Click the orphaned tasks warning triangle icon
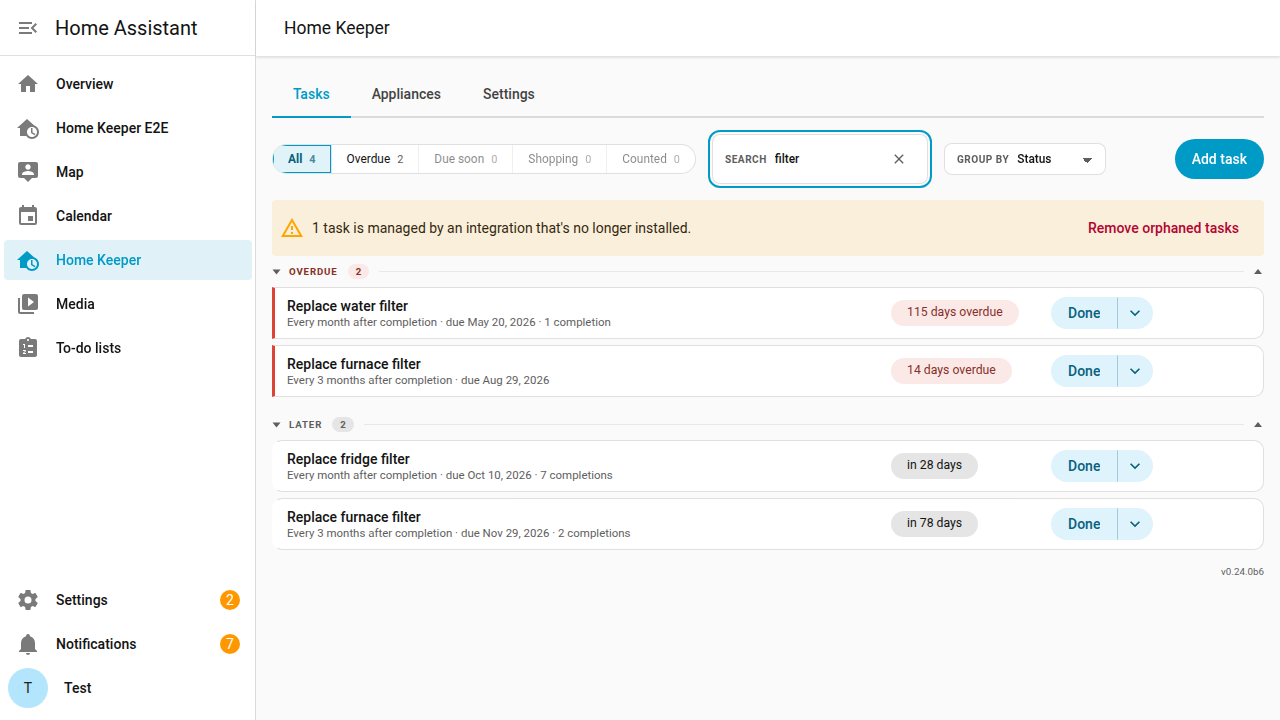 [292, 228]
